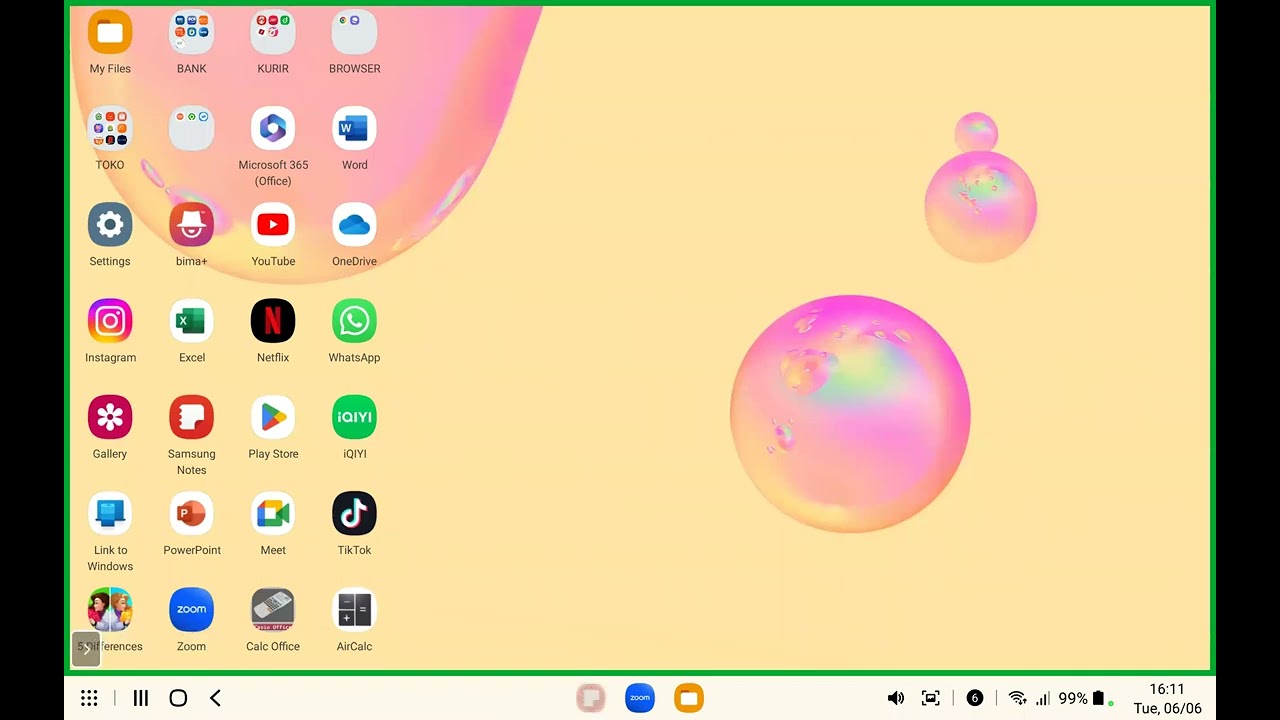
Task: Open Settings gear app
Action: pyautogui.click(x=110, y=225)
